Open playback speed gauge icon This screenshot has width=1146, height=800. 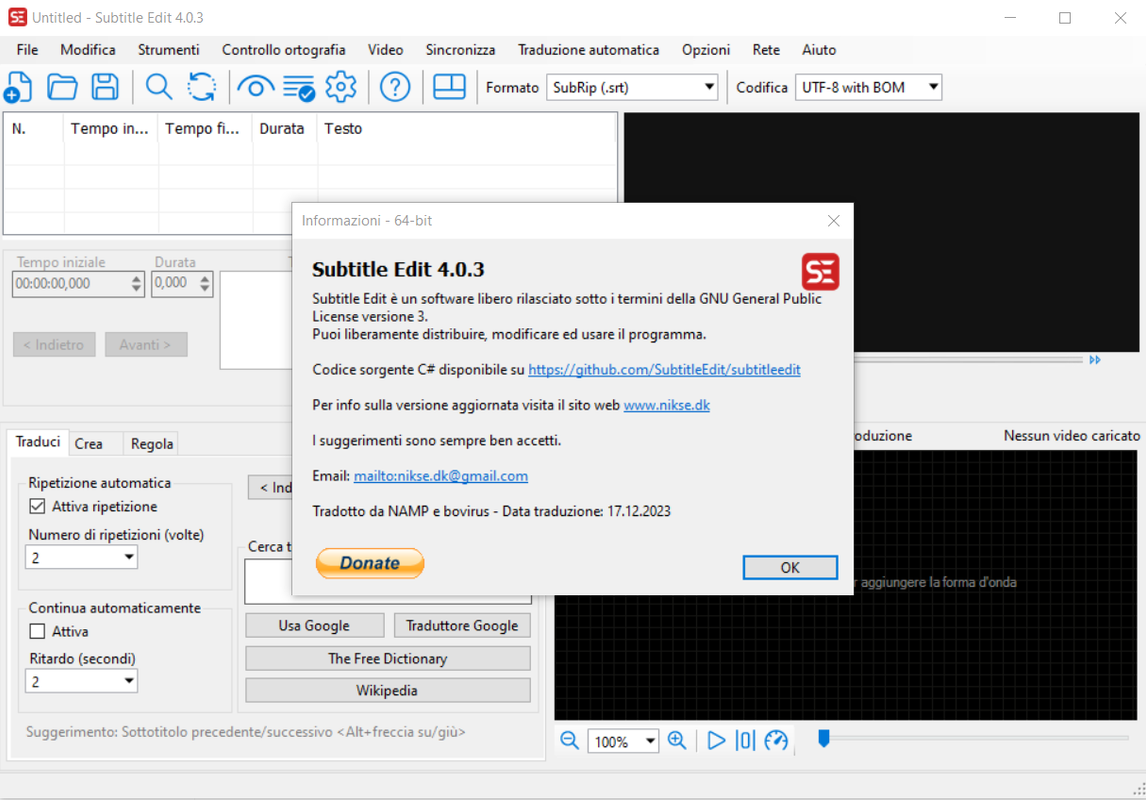pos(776,740)
